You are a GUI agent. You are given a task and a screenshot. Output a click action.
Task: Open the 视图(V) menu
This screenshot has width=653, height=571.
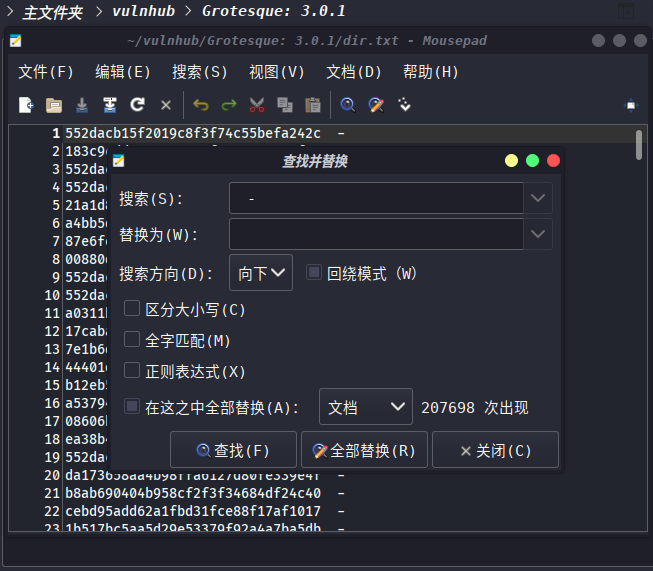277,72
